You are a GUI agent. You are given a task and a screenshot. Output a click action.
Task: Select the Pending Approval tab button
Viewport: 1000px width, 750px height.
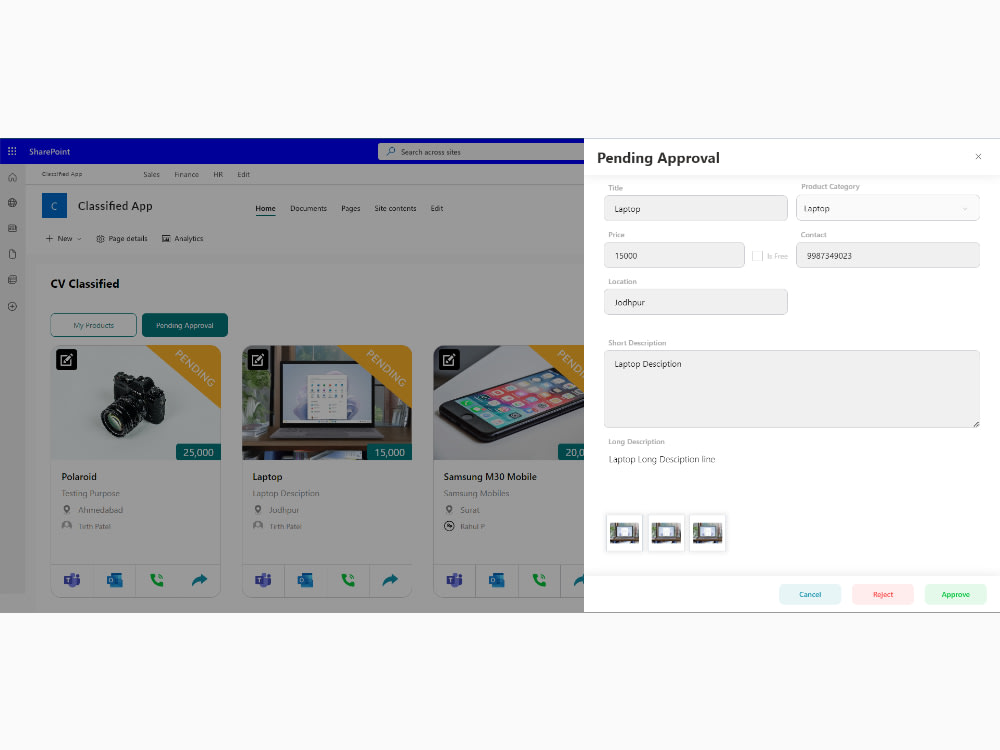tap(185, 325)
